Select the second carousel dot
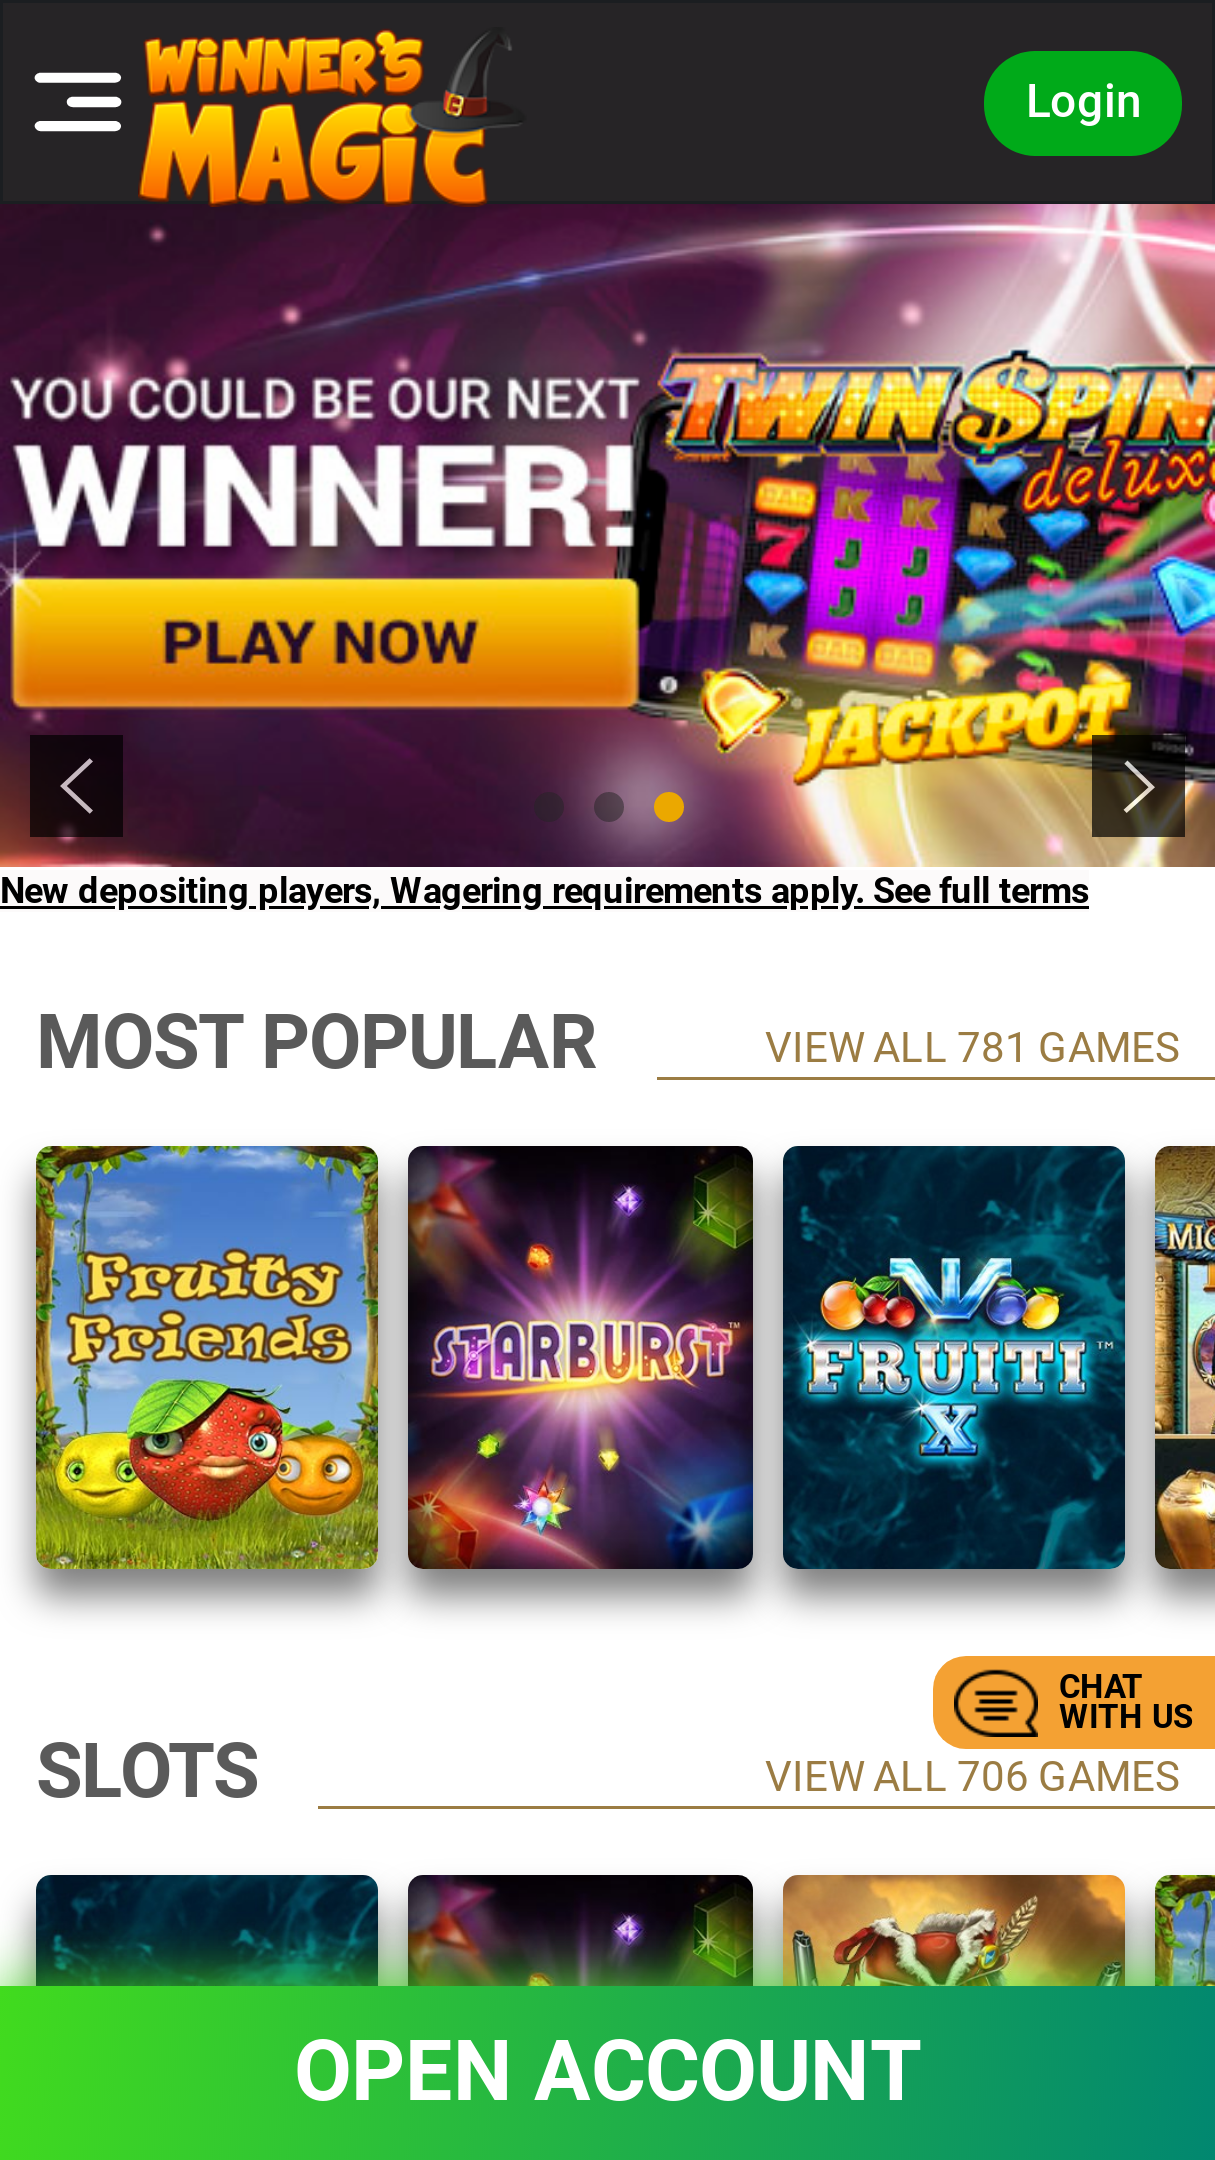The image size is (1215, 2160). tap(609, 807)
